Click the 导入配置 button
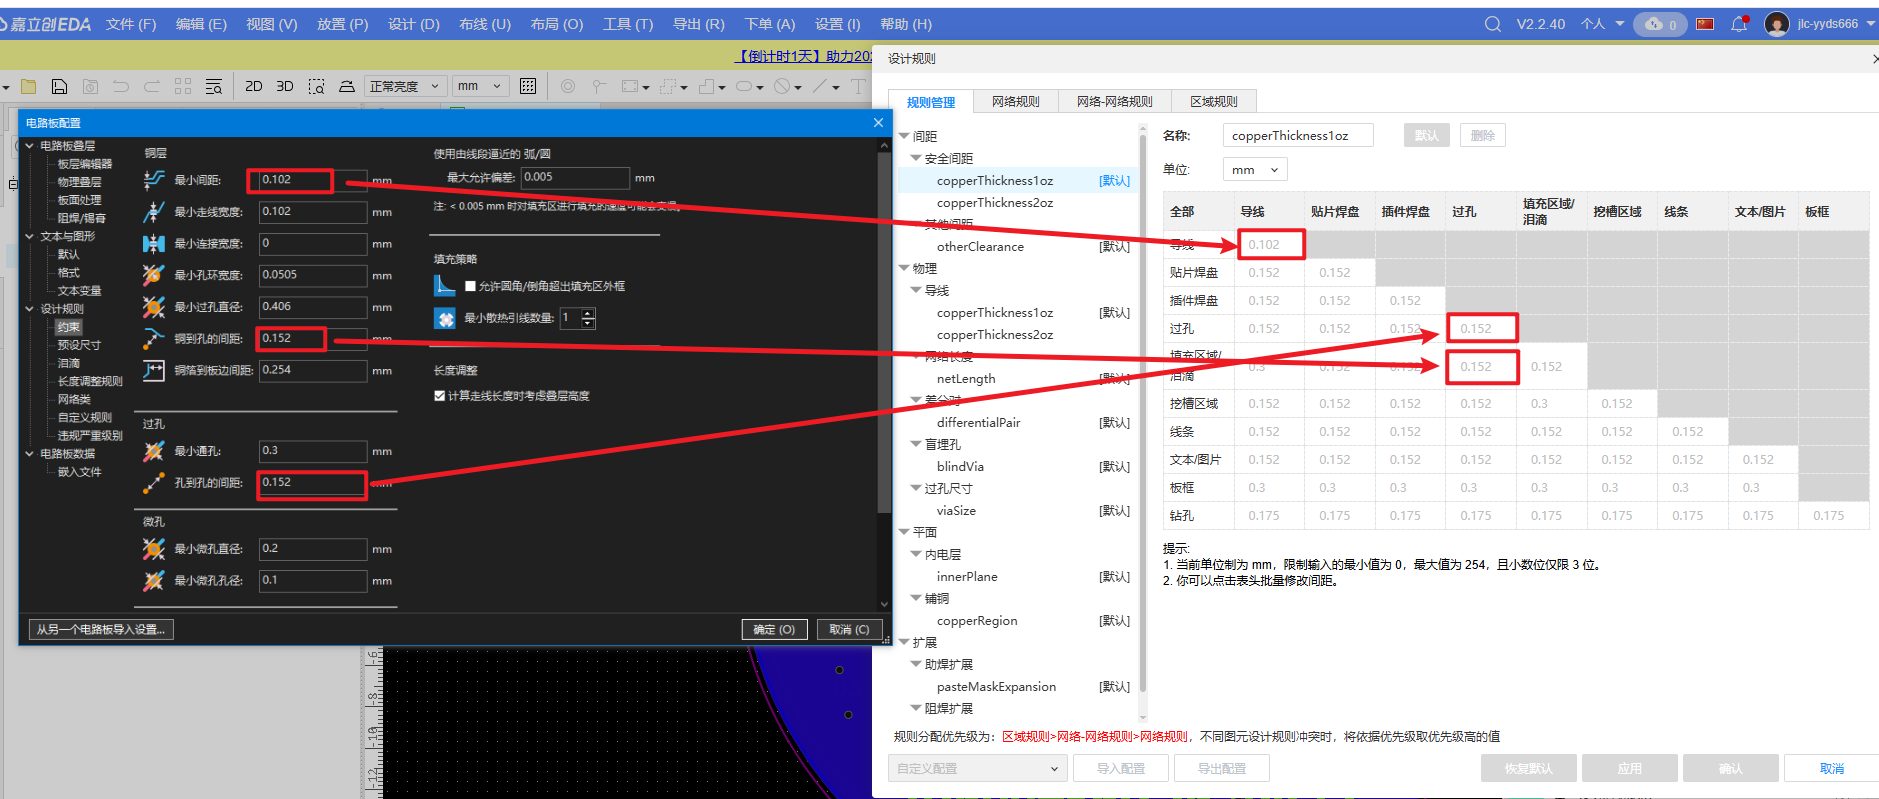The height and width of the screenshot is (799, 1879). 1121,769
